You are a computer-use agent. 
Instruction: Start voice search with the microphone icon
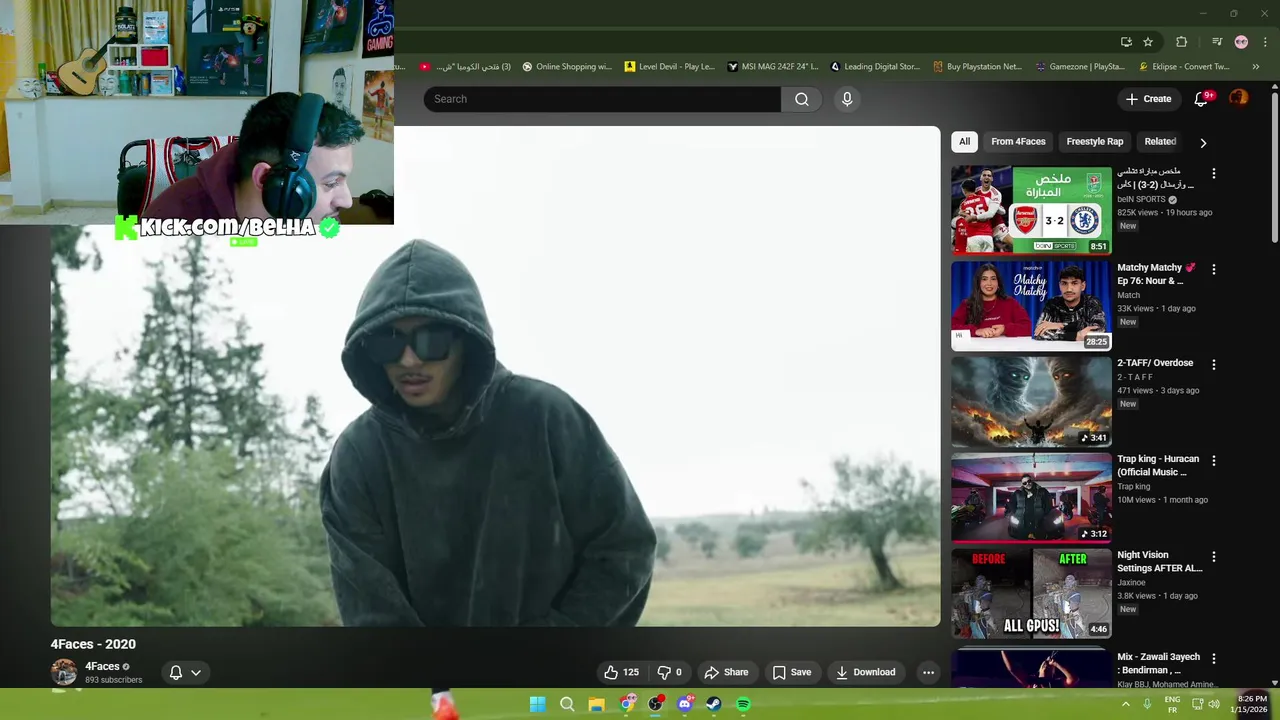tap(847, 99)
